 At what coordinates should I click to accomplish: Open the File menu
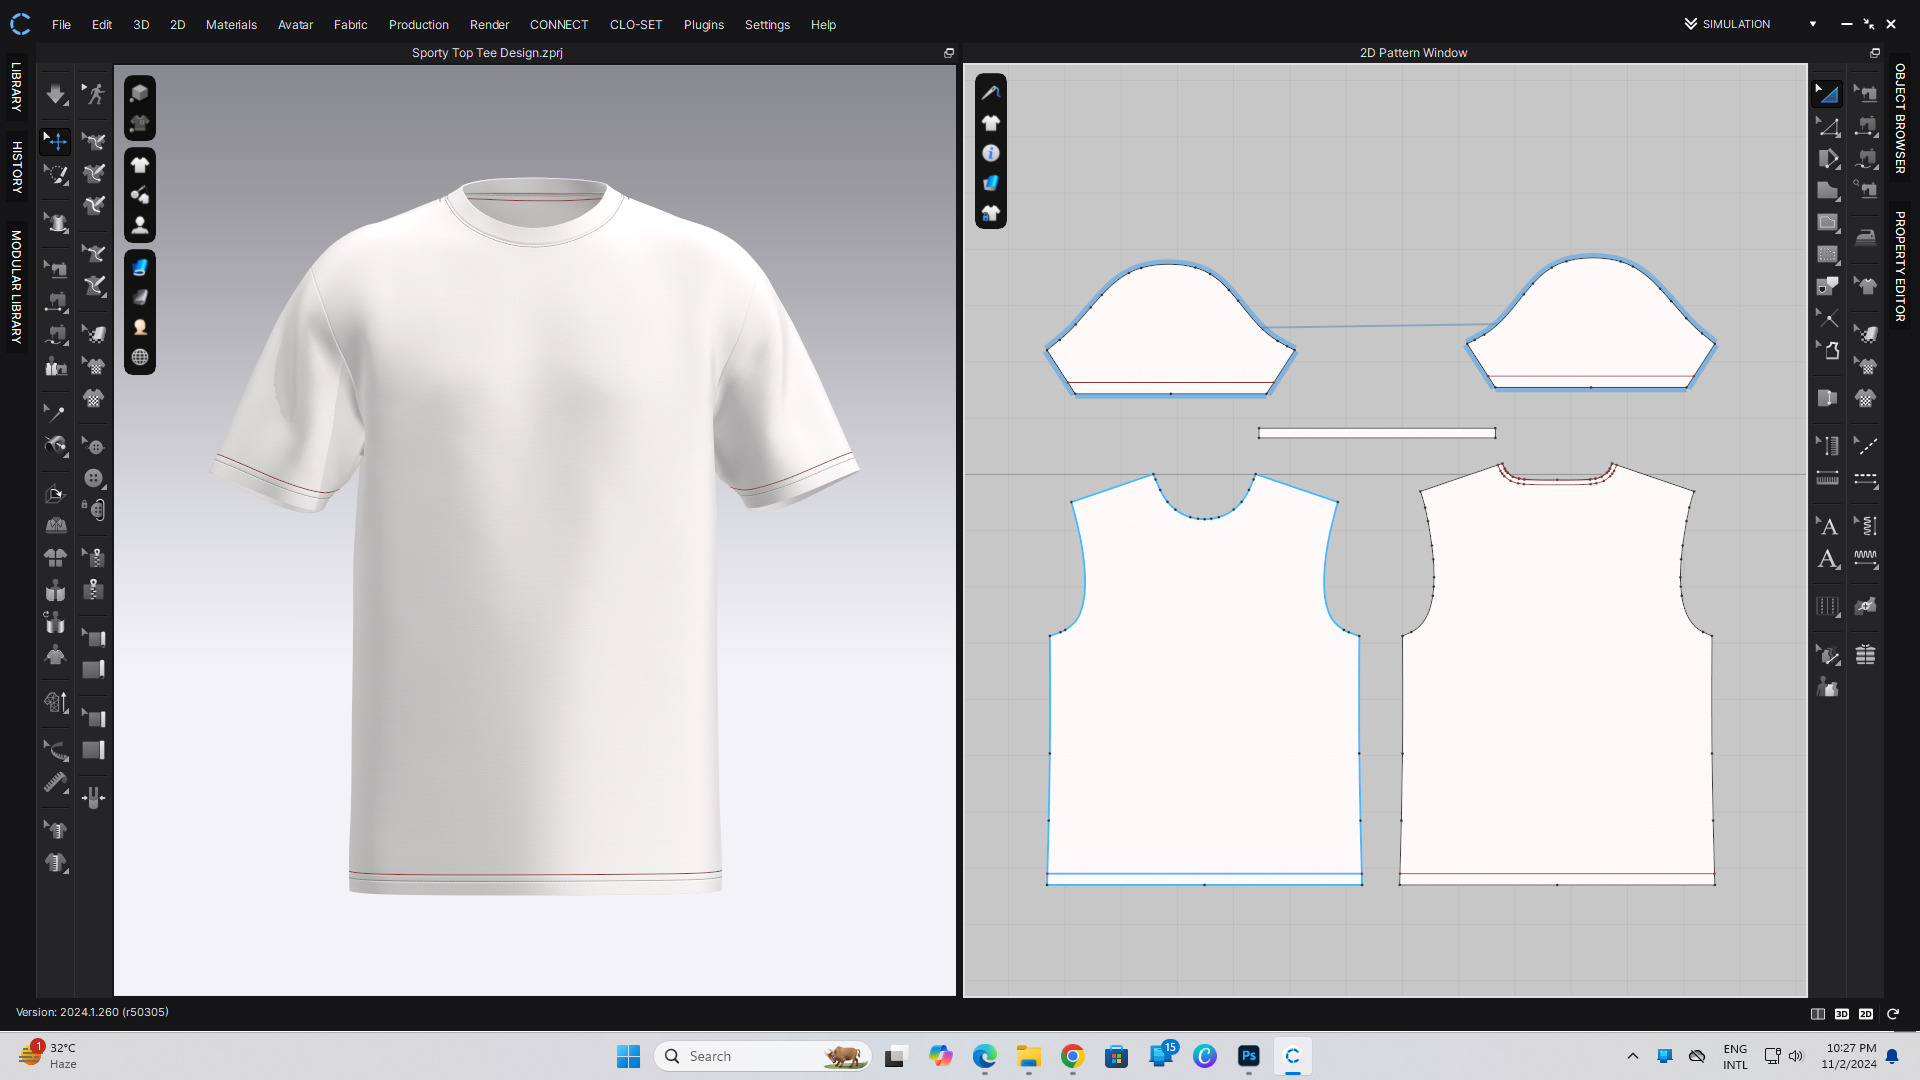tap(61, 24)
